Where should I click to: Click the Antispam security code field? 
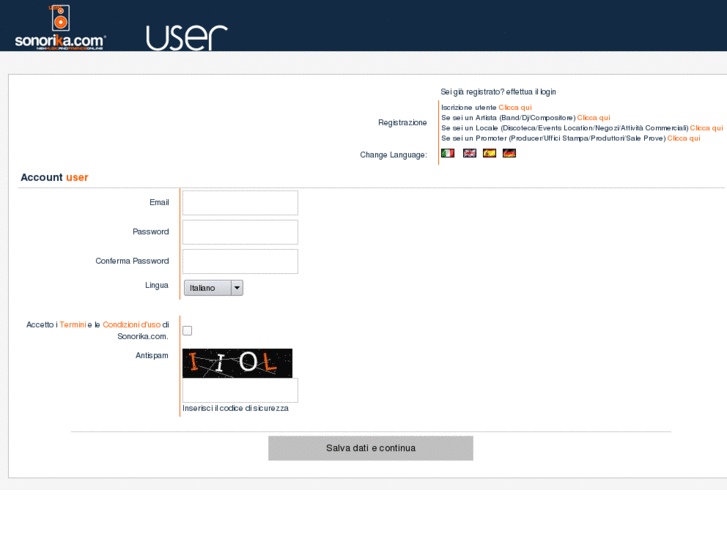click(240, 390)
